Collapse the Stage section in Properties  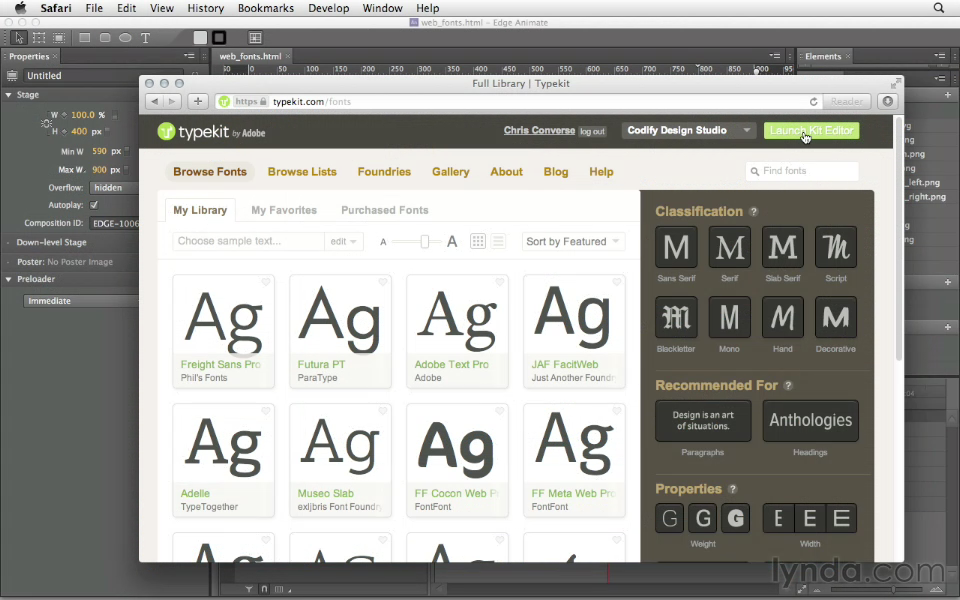point(9,95)
